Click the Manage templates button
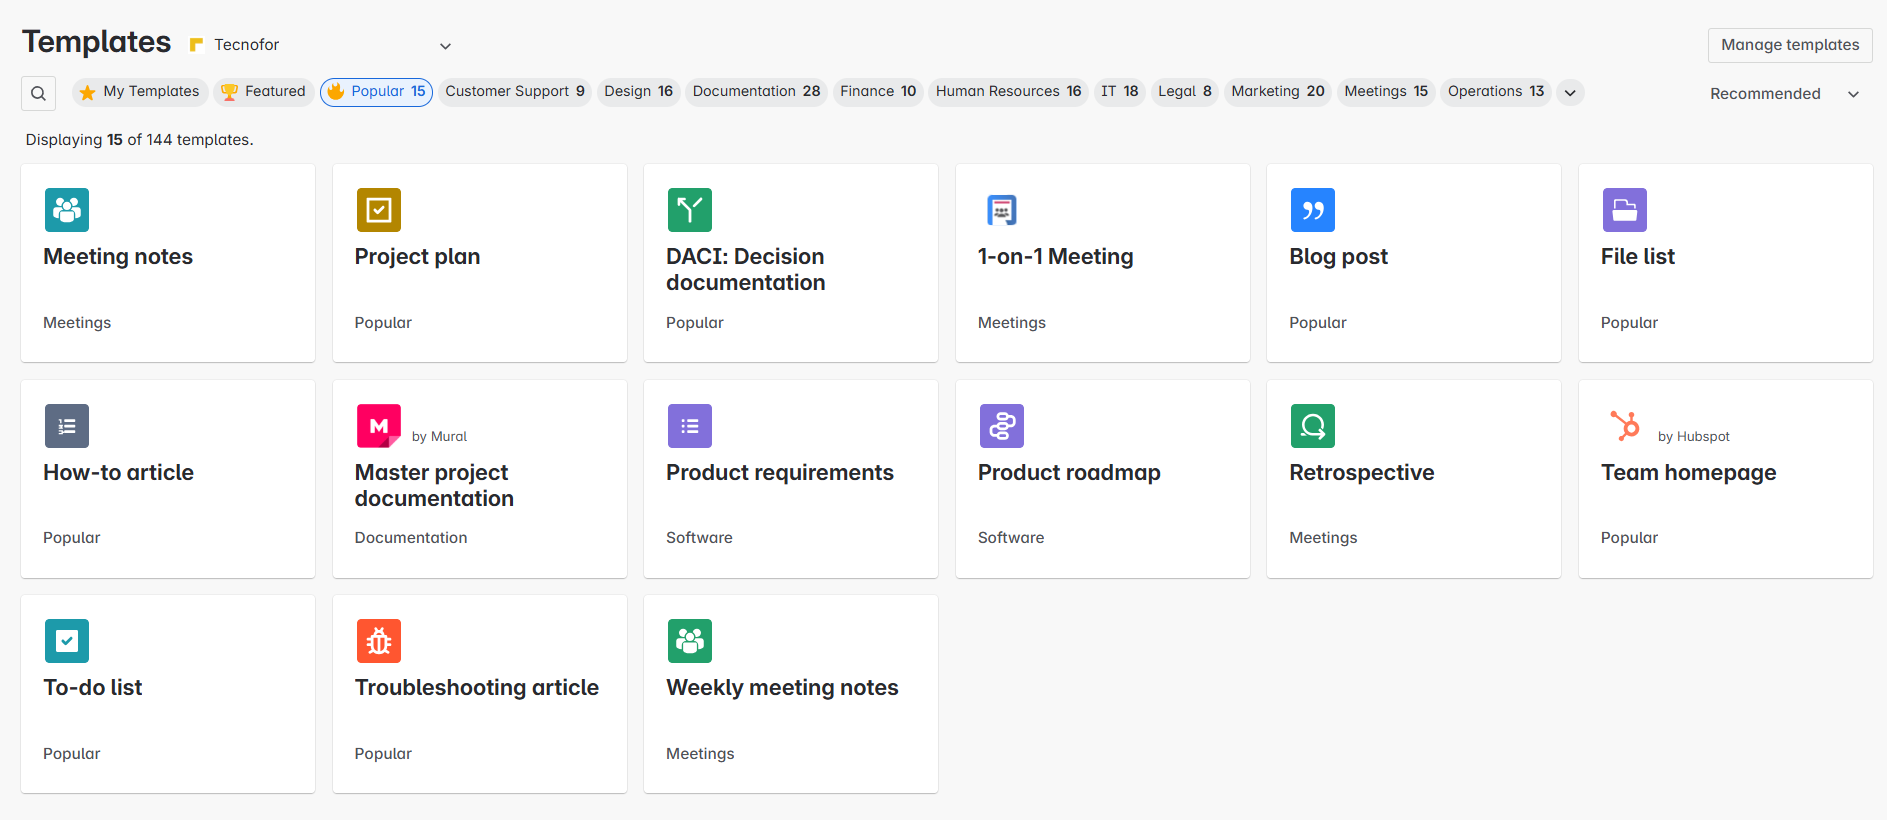This screenshot has height=820, width=1887. tap(1789, 45)
